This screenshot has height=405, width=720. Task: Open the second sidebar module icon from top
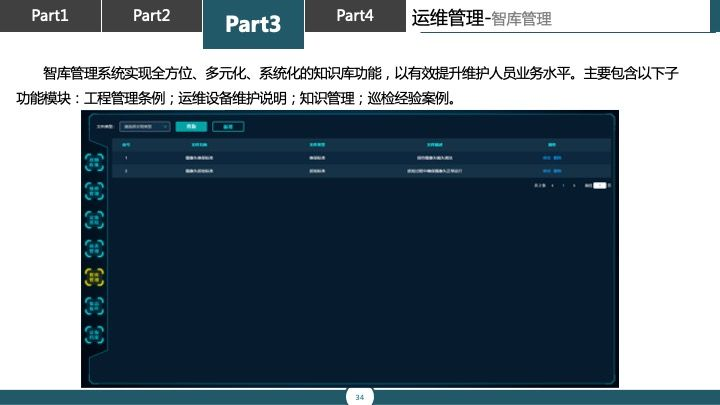click(95, 191)
